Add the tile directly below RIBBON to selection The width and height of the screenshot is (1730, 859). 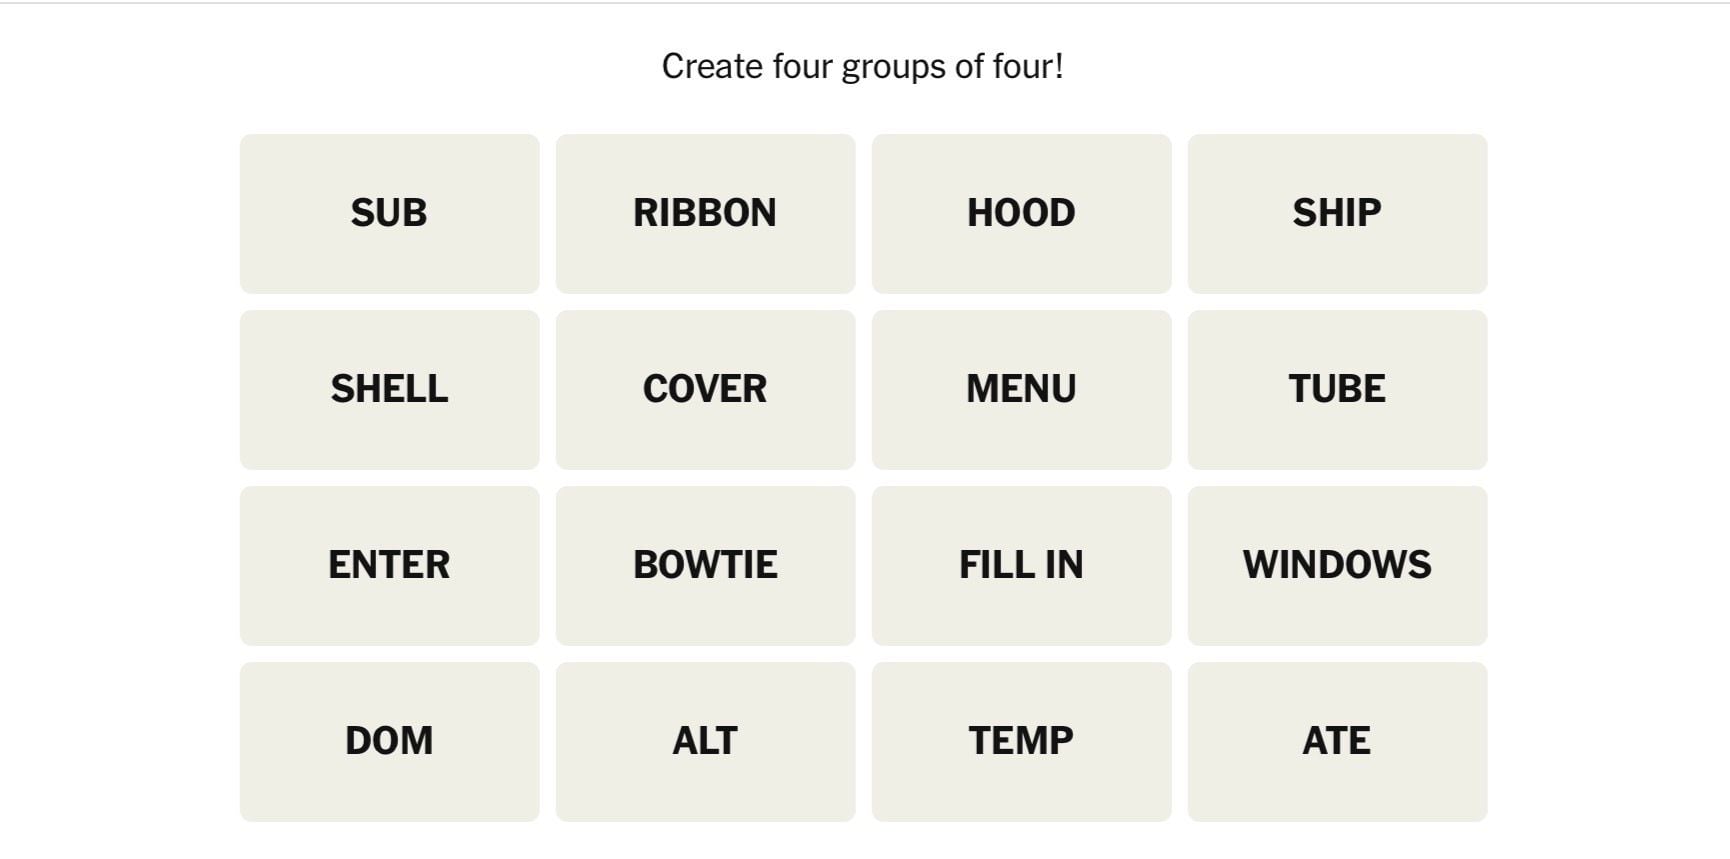705,389
